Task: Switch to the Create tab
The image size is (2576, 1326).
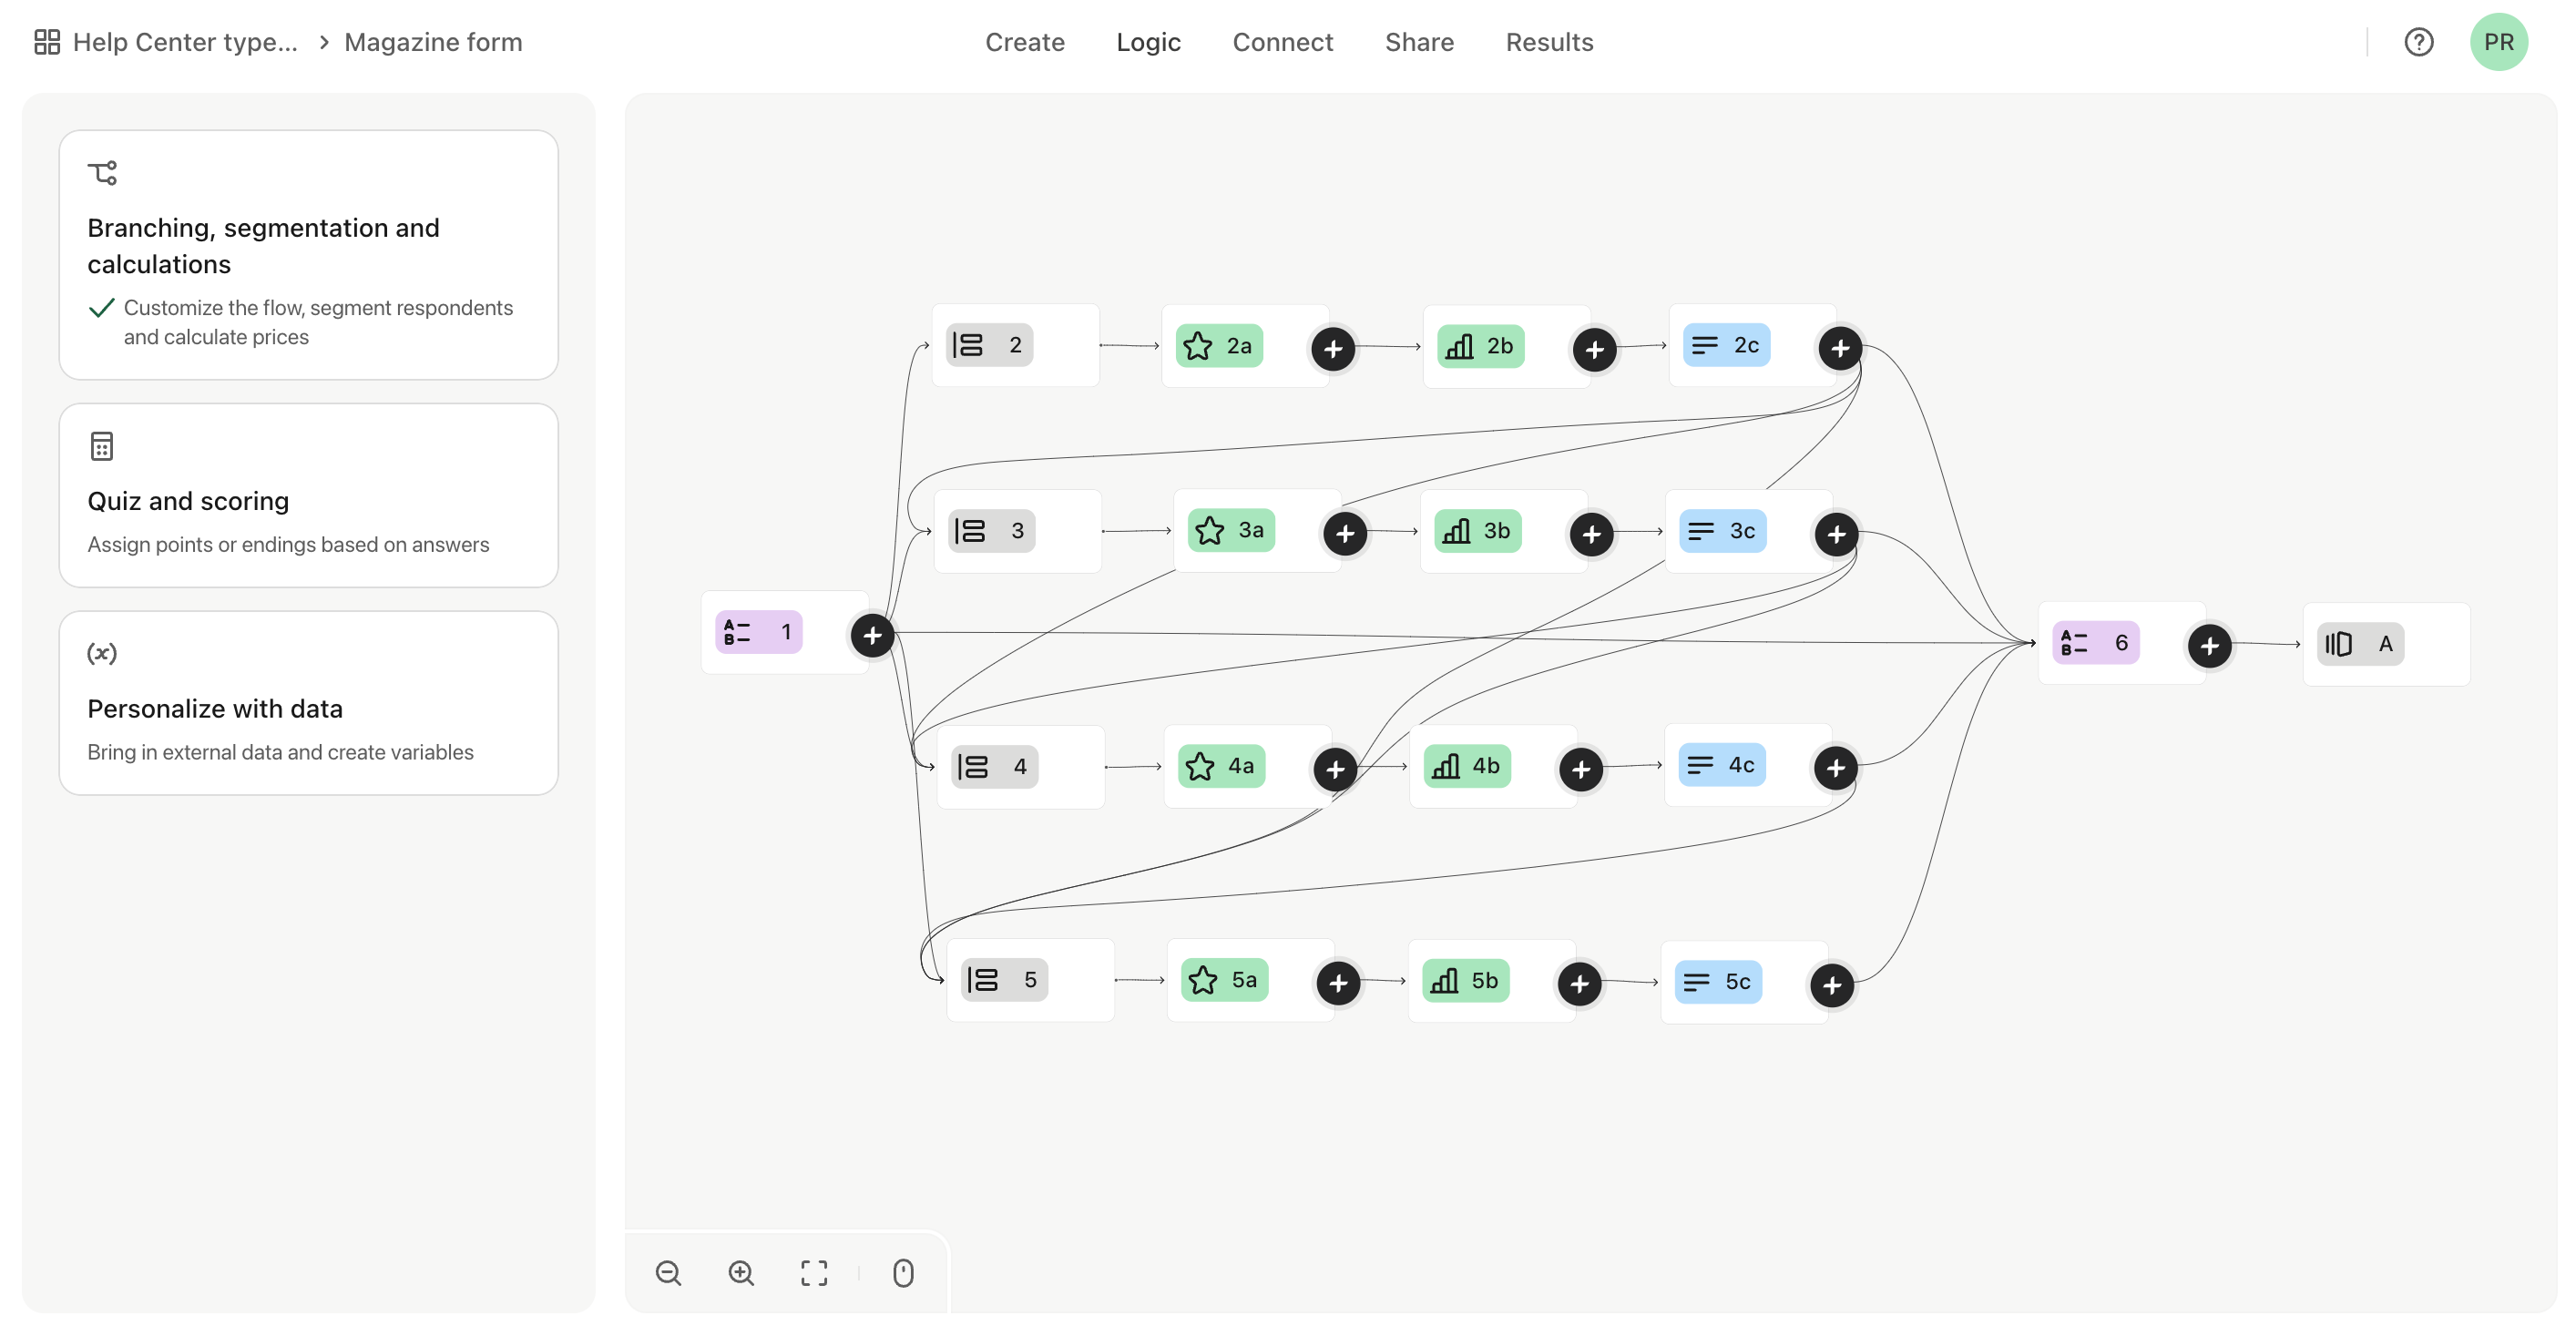Action: coord(1024,42)
